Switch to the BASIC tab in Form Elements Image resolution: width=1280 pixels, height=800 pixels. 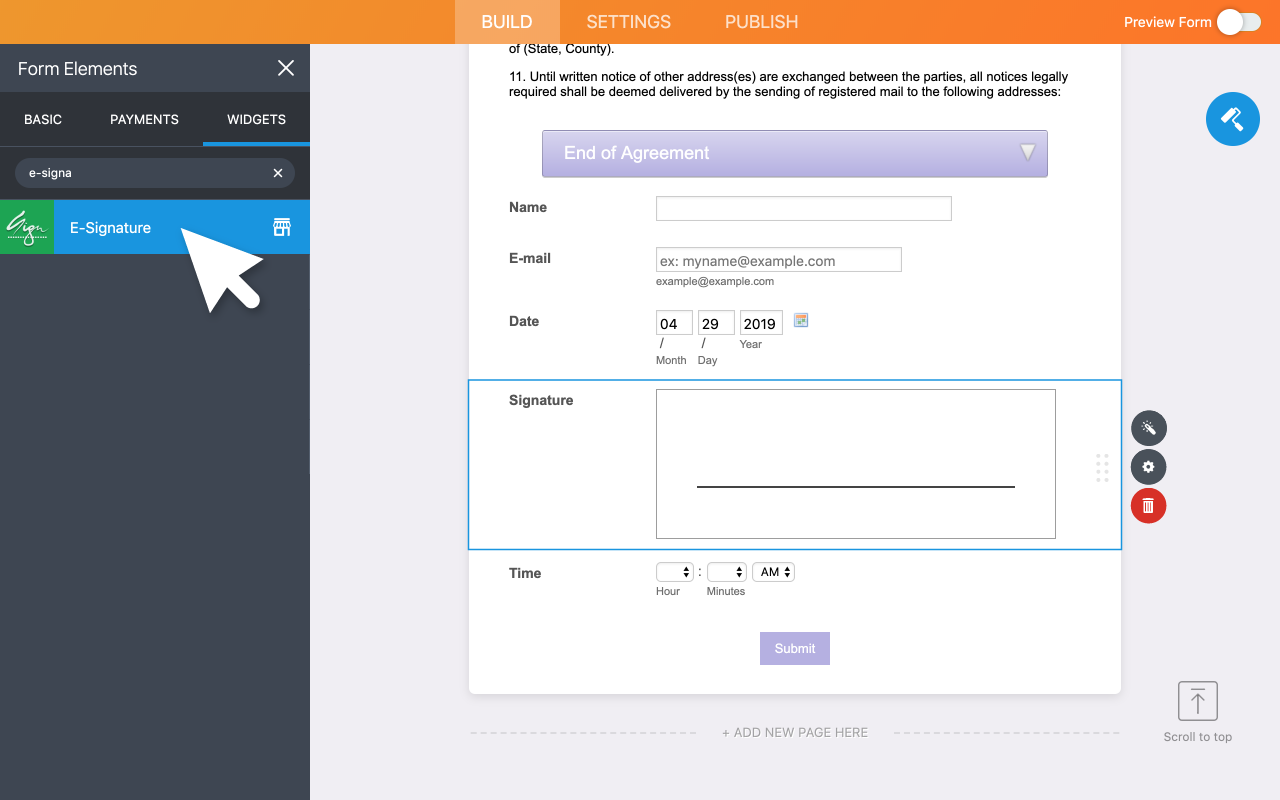pos(43,119)
